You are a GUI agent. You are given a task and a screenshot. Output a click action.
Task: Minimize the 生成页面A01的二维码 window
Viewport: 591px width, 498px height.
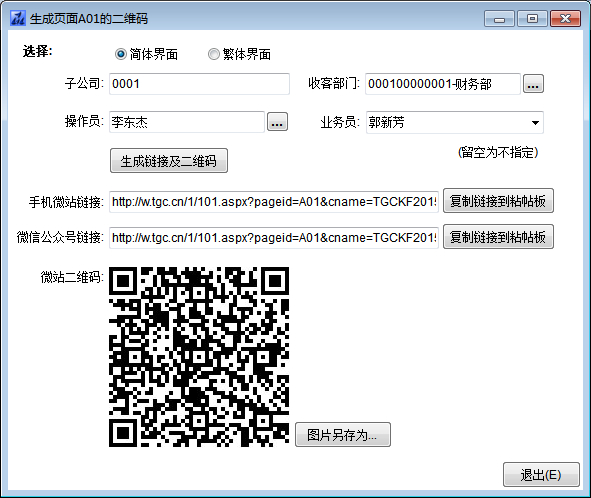(499, 19)
